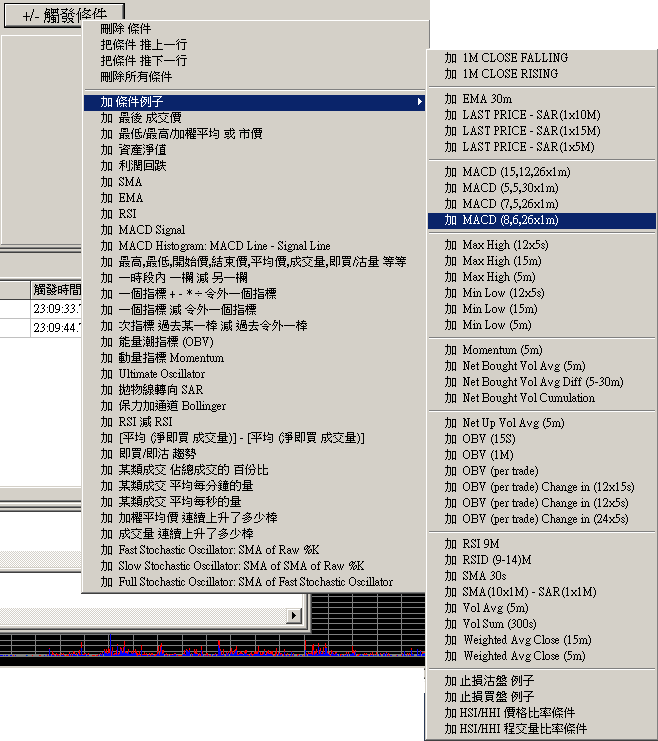The width and height of the screenshot is (658, 741).
Task: Click 加 止損沽盤 例子 entry
Action: click(x=489, y=681)
